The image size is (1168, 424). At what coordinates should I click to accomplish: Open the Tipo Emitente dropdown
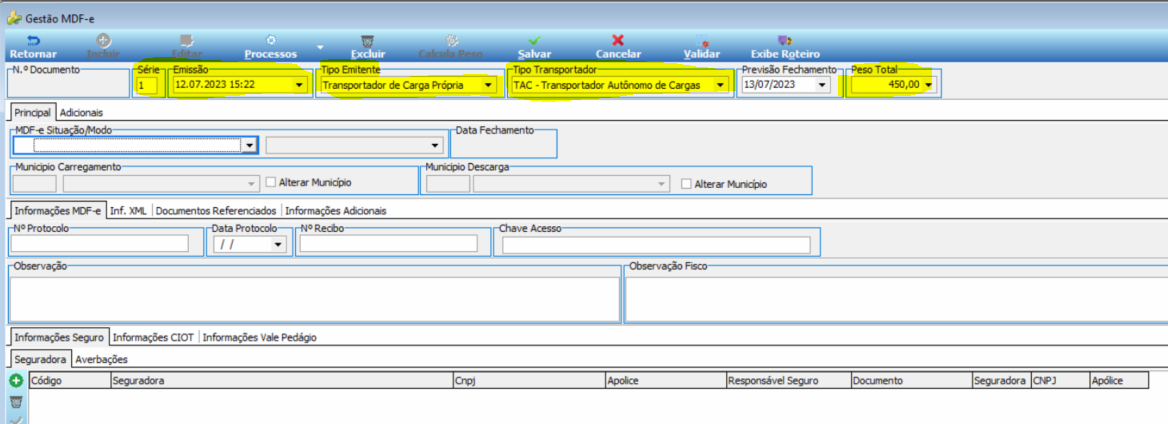488,85
